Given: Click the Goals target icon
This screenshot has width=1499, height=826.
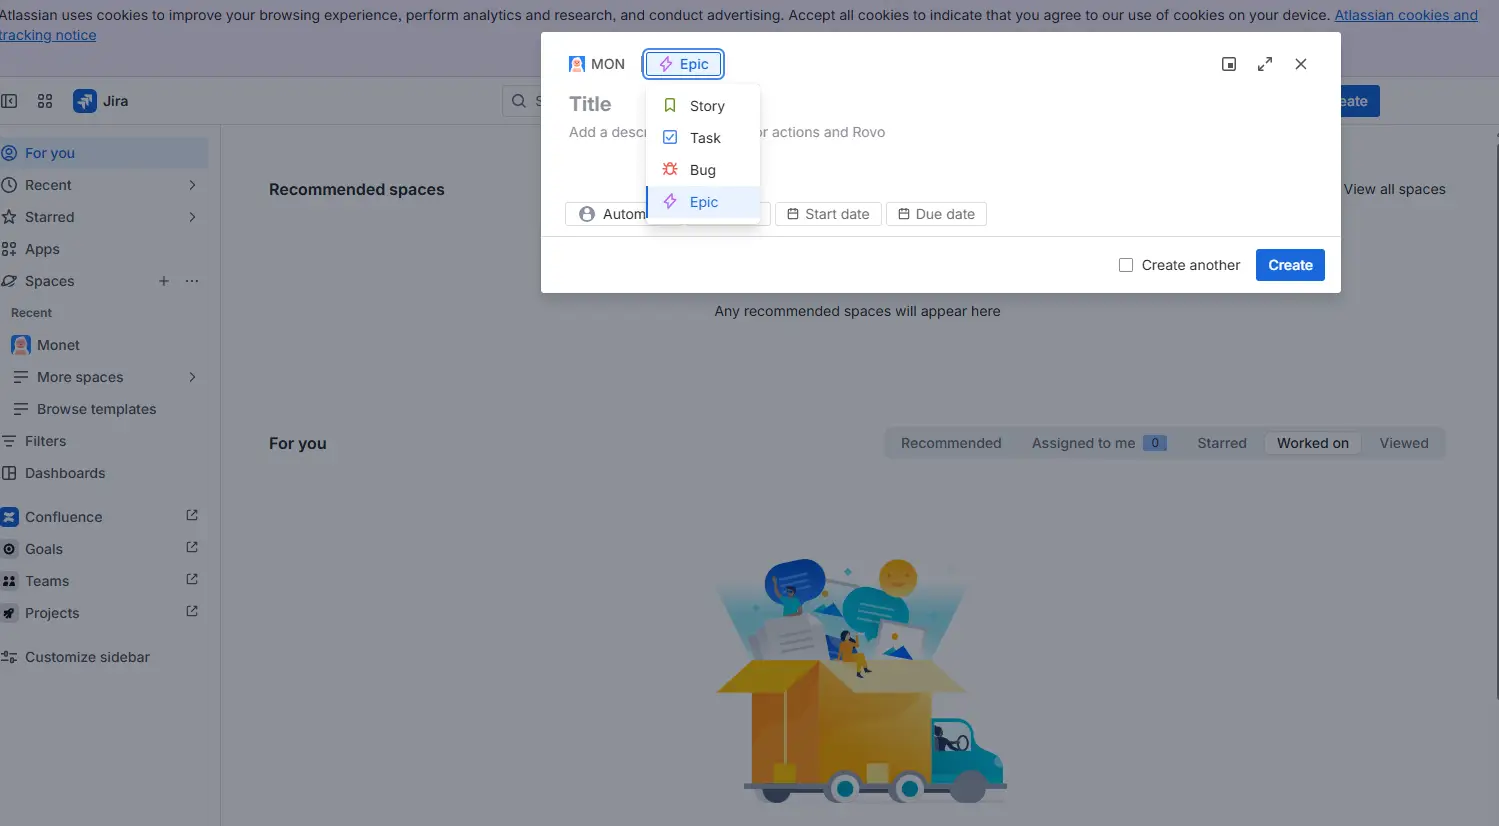Looking at the screenshot, I should (x=10, y=549).
